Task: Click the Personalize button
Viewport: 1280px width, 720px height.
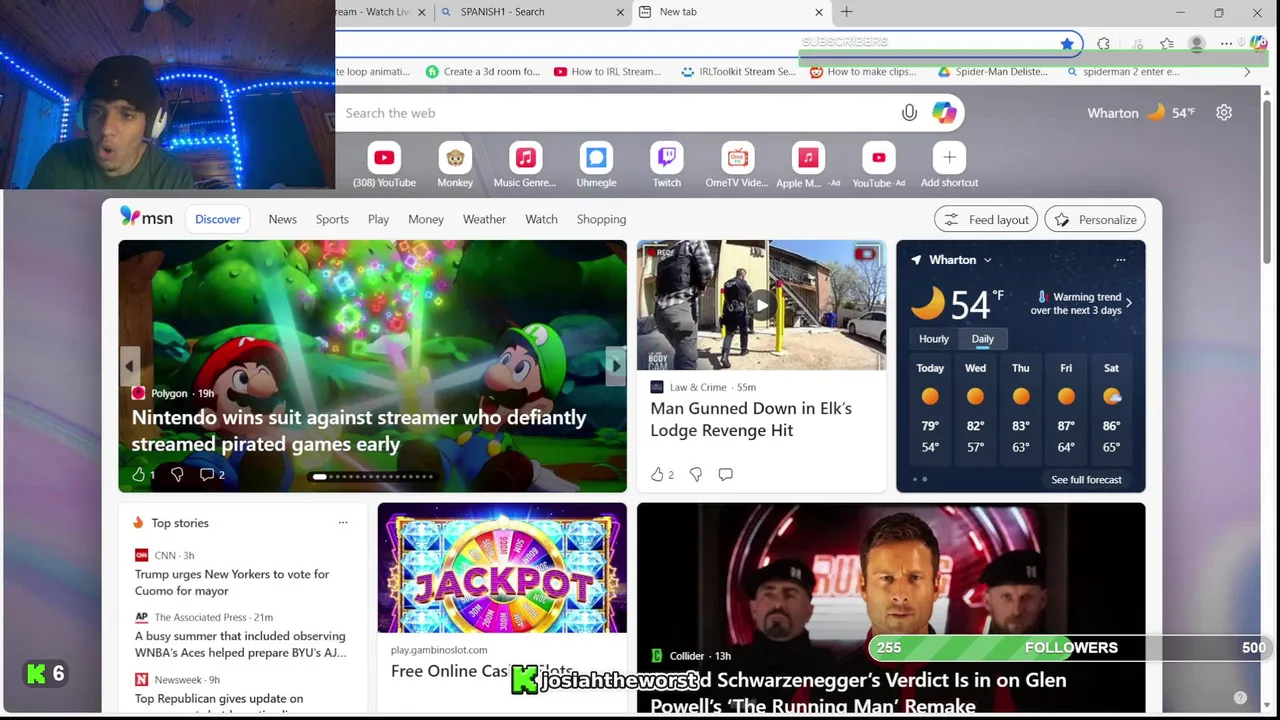Action: click(x=1095, y=219)
